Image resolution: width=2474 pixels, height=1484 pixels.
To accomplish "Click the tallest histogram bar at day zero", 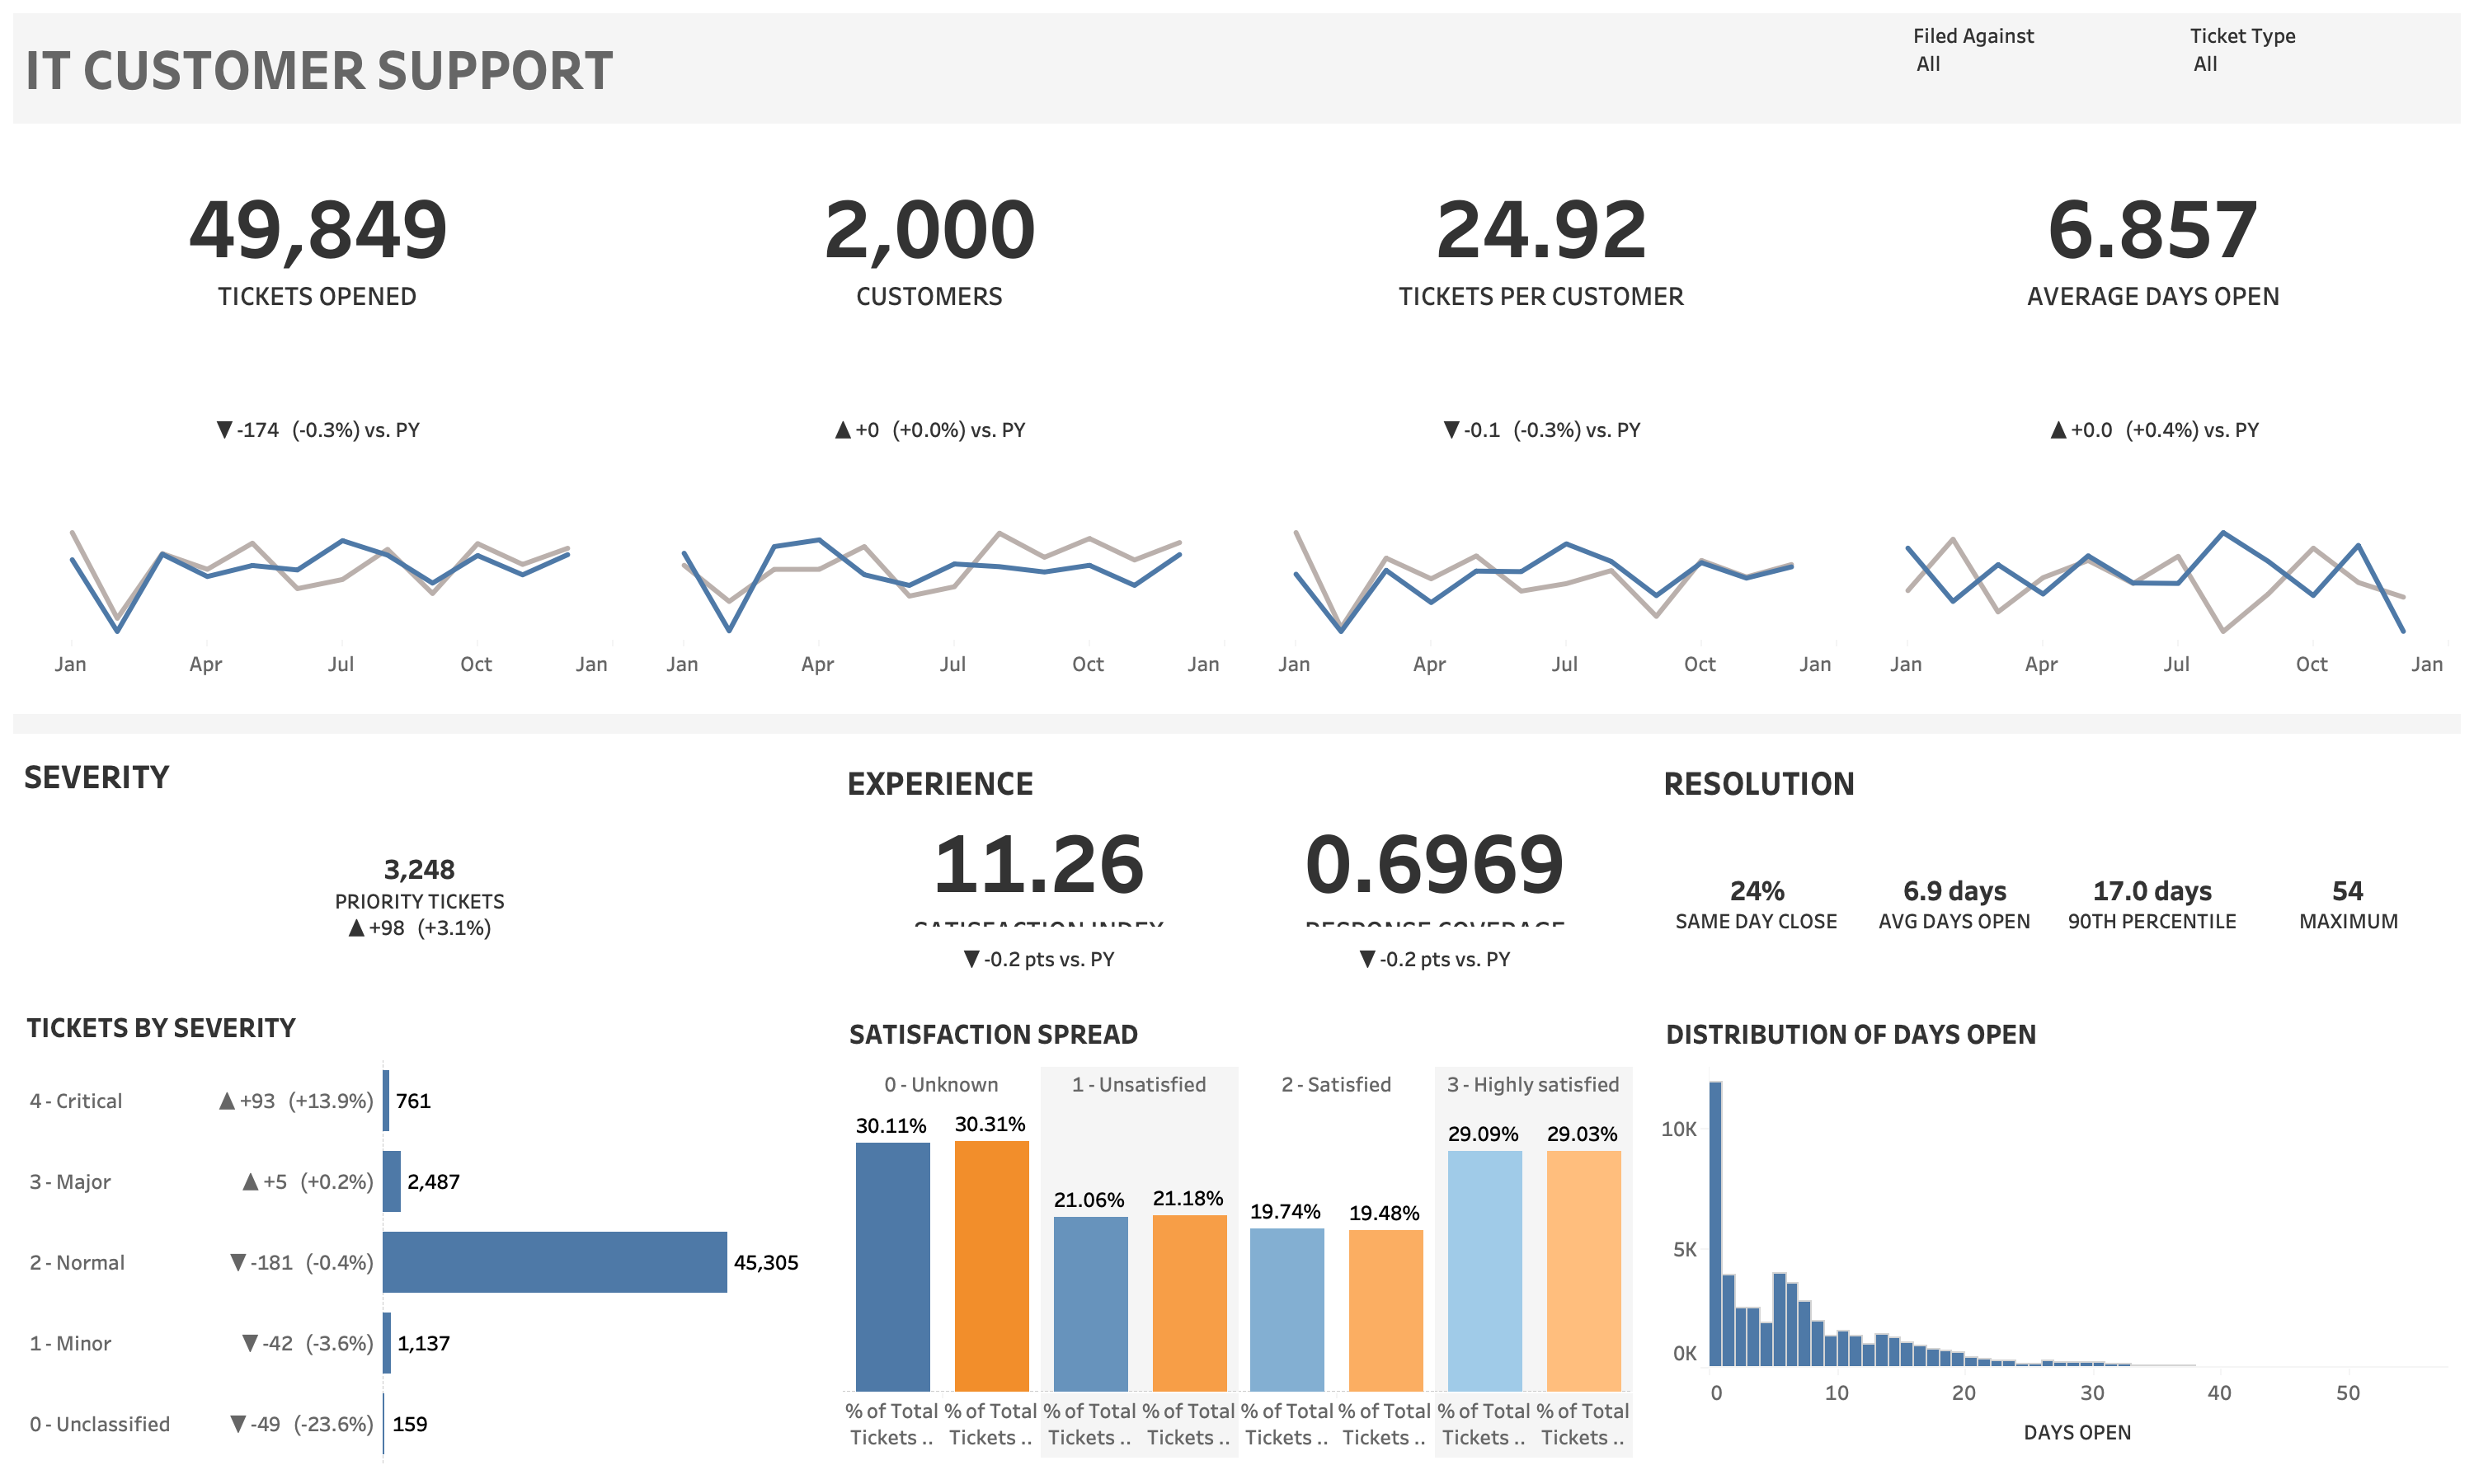I will [1716, 1224].
